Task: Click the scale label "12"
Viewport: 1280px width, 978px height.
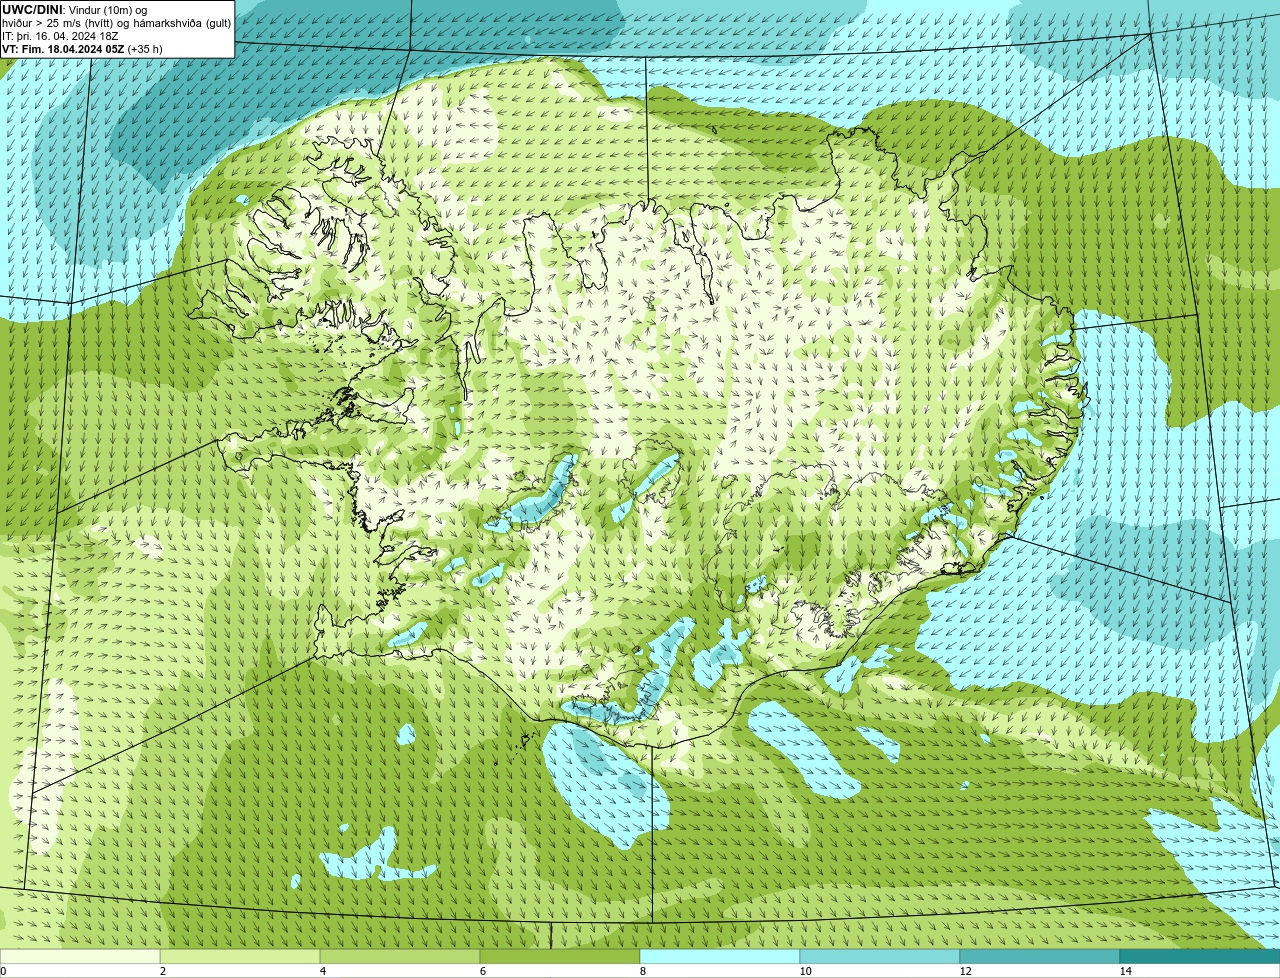Action: [965, 971]
